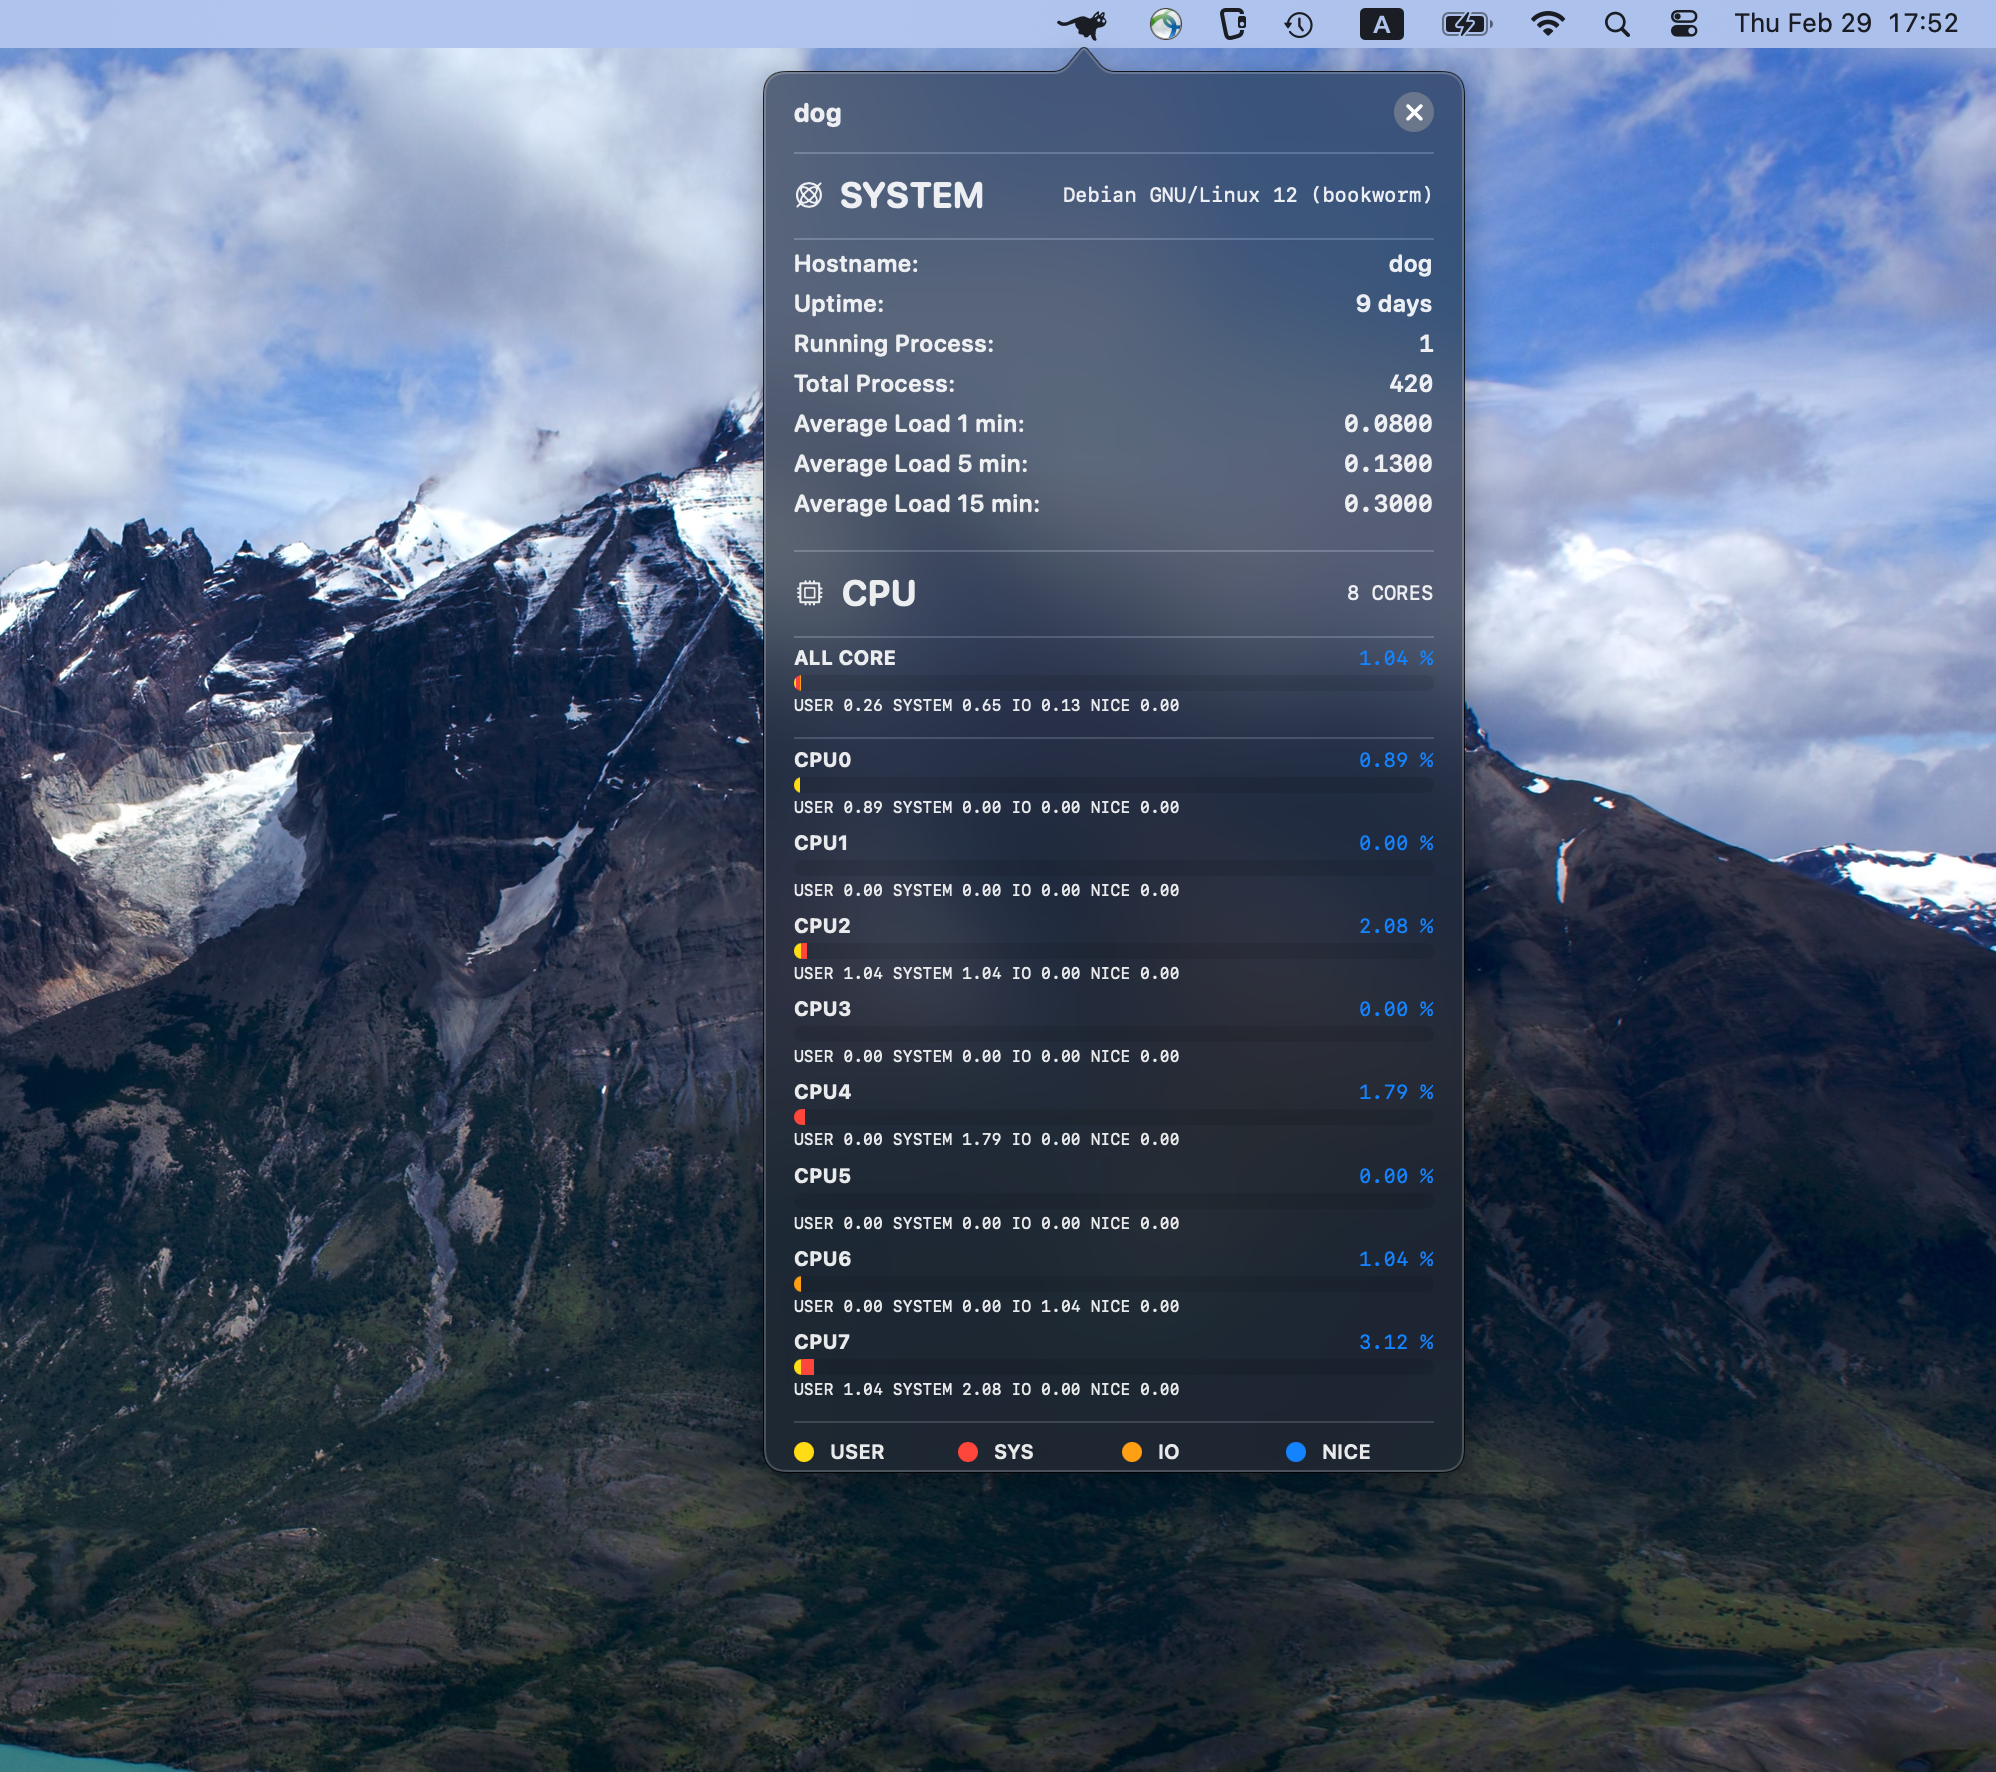Click the 'A' keyboard input icon in menu bar

pyautogui.click(x=1380, y=24)
